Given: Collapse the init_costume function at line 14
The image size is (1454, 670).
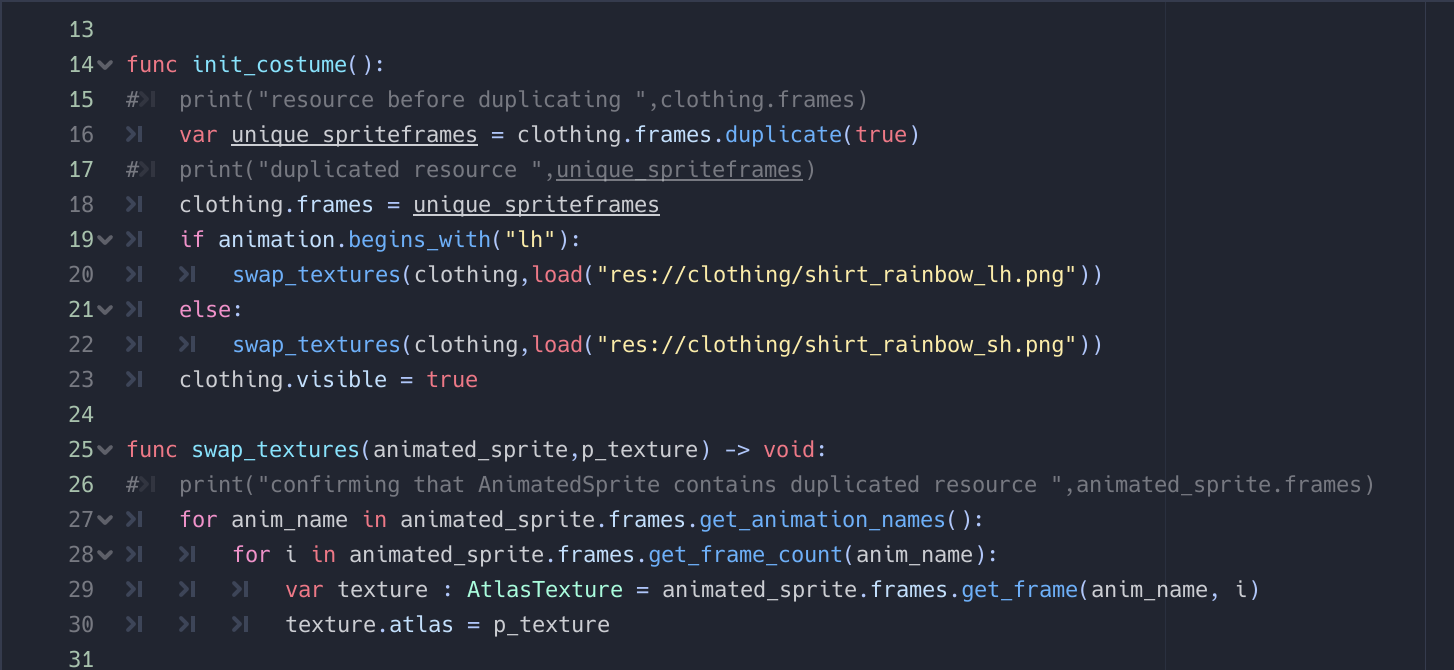Looking at the screenshot, I should point(106,65).
